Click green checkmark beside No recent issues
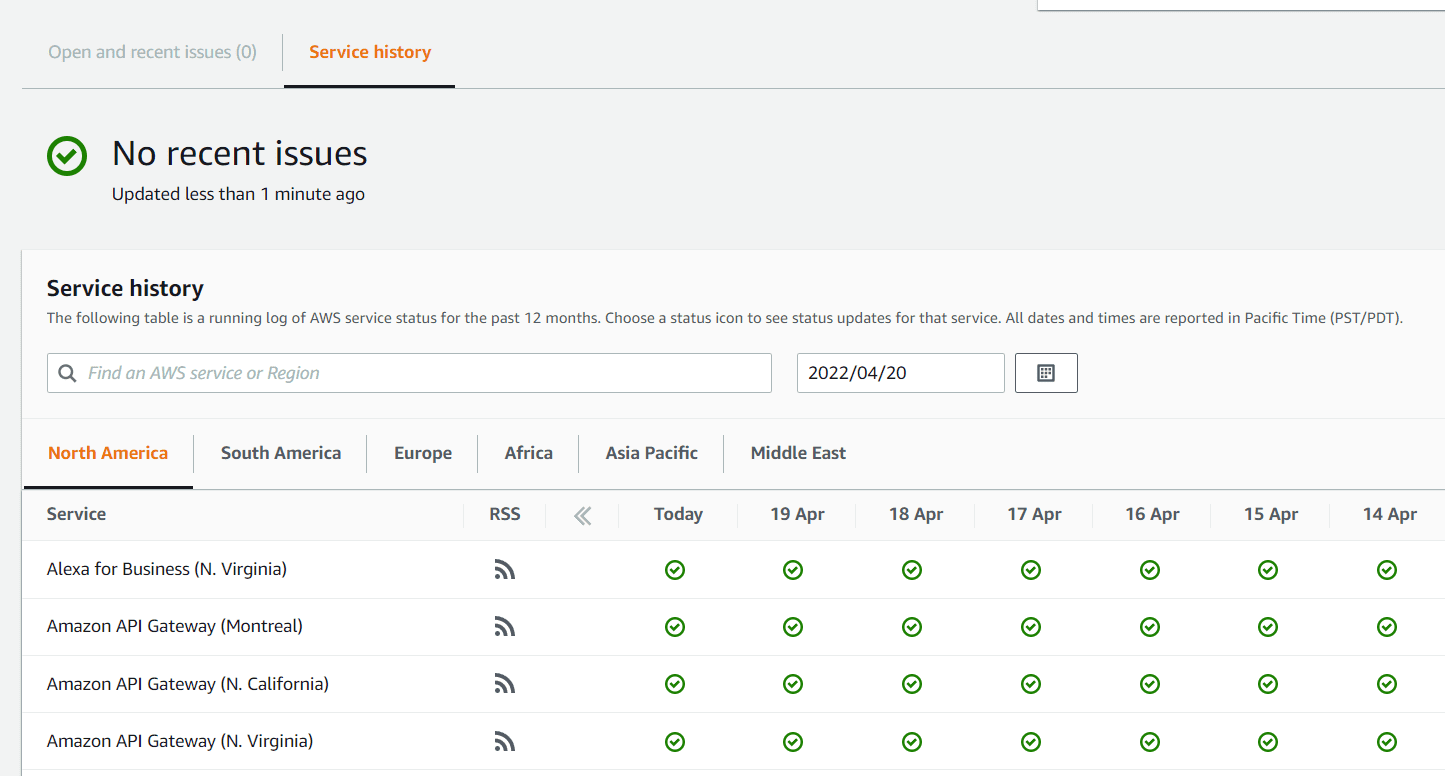The width and height of the screenshot is (1445, 776). pos(66,155)
